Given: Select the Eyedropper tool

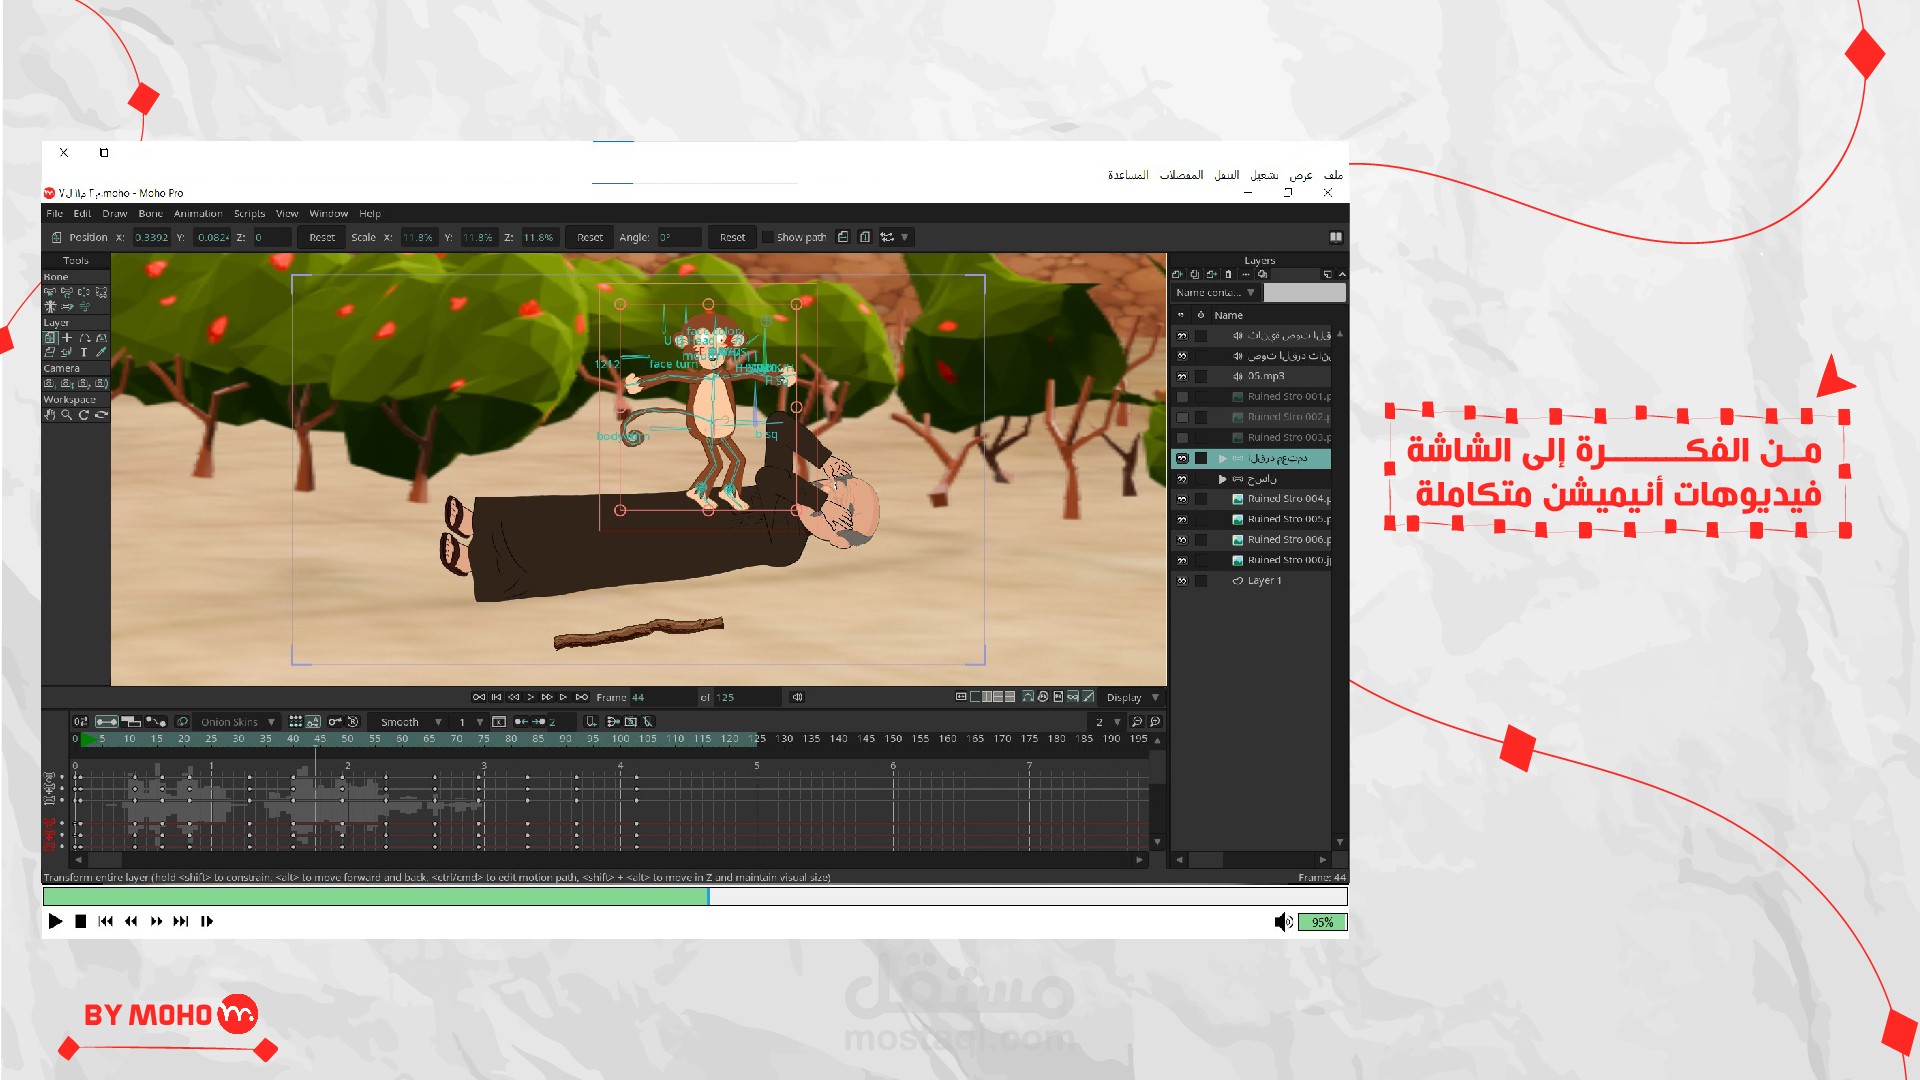Looking at the screenshot, I should tap(101, 352).
